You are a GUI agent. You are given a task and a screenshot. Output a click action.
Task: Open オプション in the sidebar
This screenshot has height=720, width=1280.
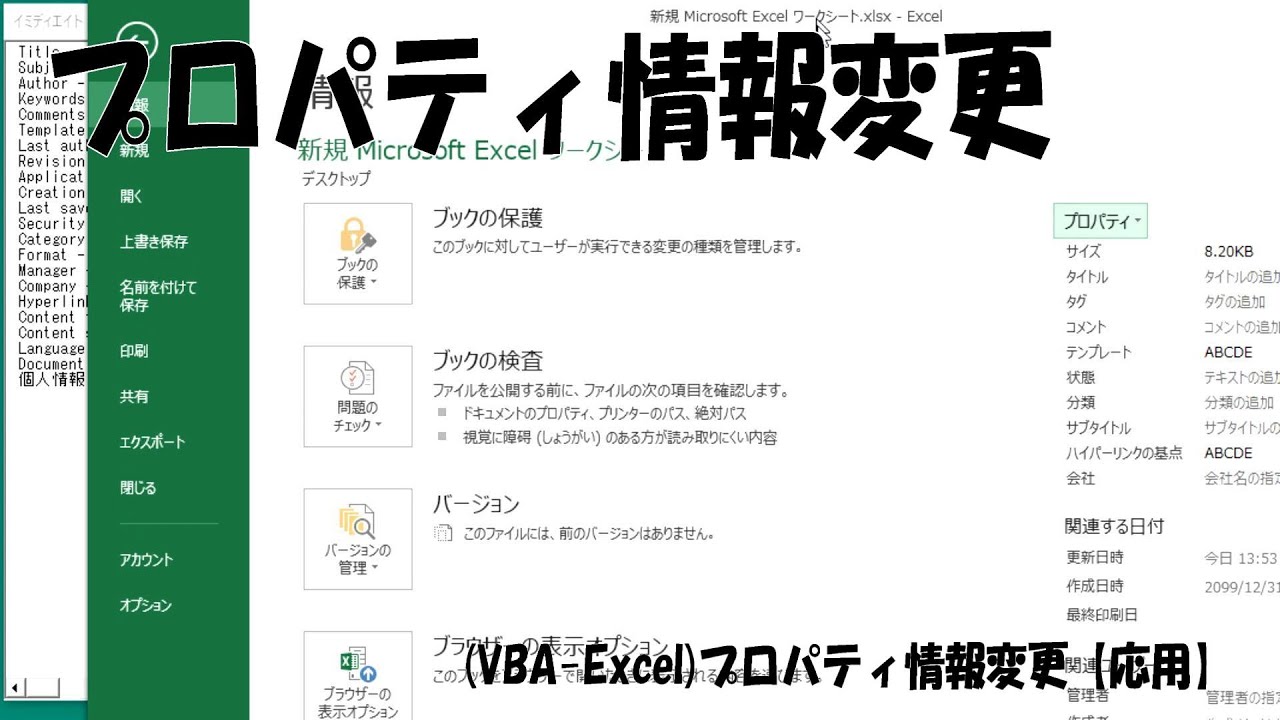click(146, 606)
